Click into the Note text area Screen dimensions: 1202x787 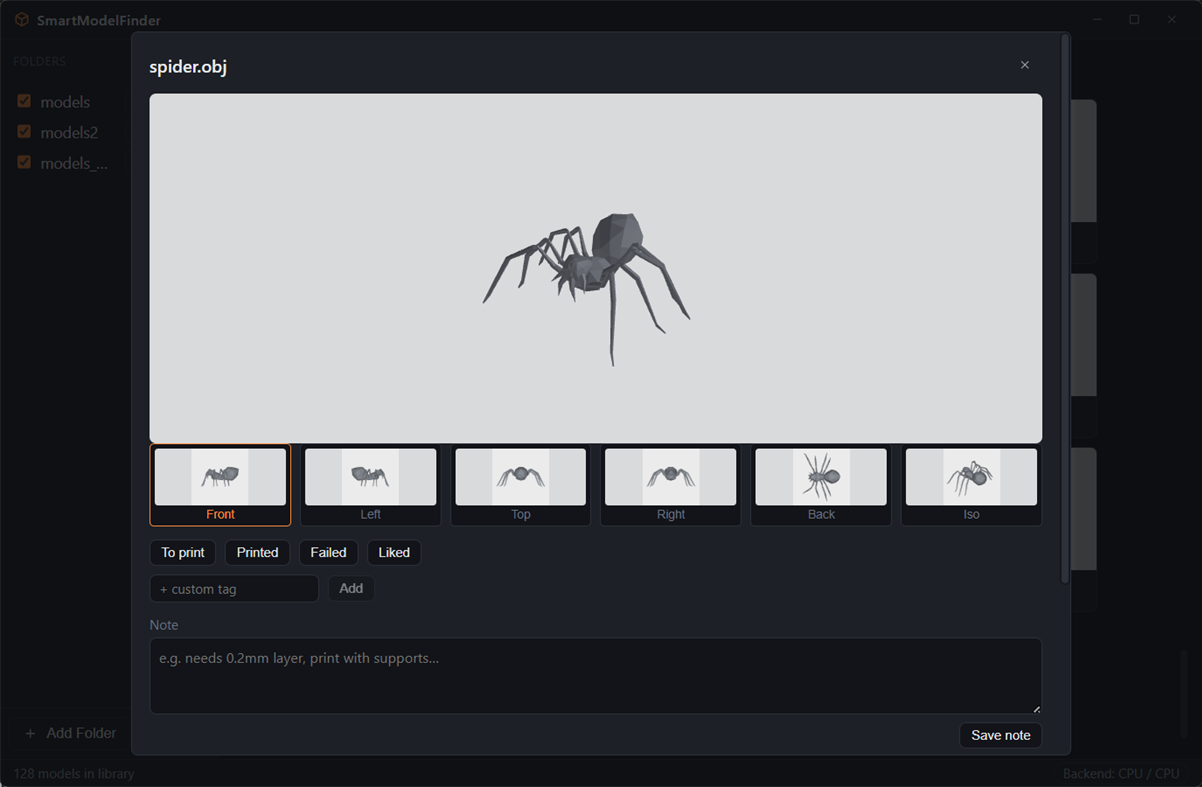[596, 676]
